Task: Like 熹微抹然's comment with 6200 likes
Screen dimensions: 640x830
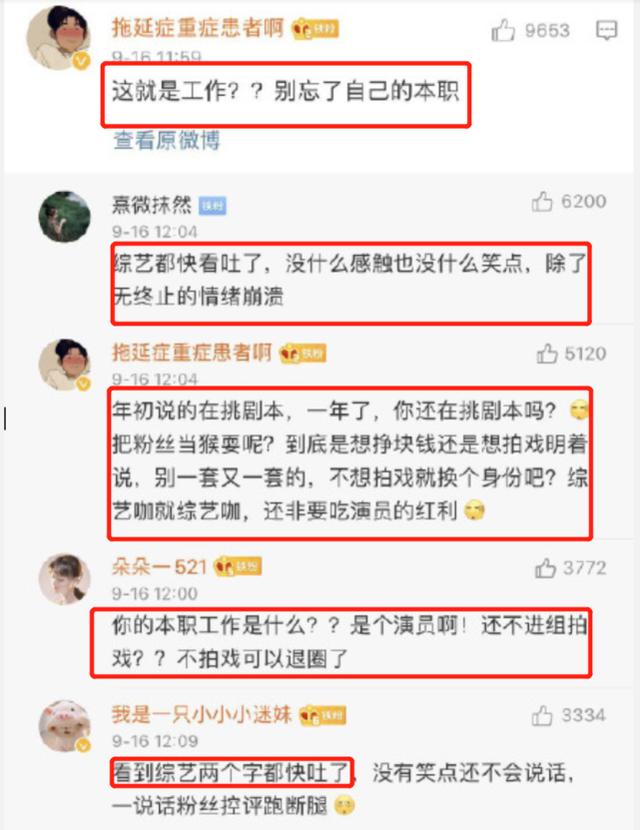Action: pyautogui.click(x=542, y=201)
